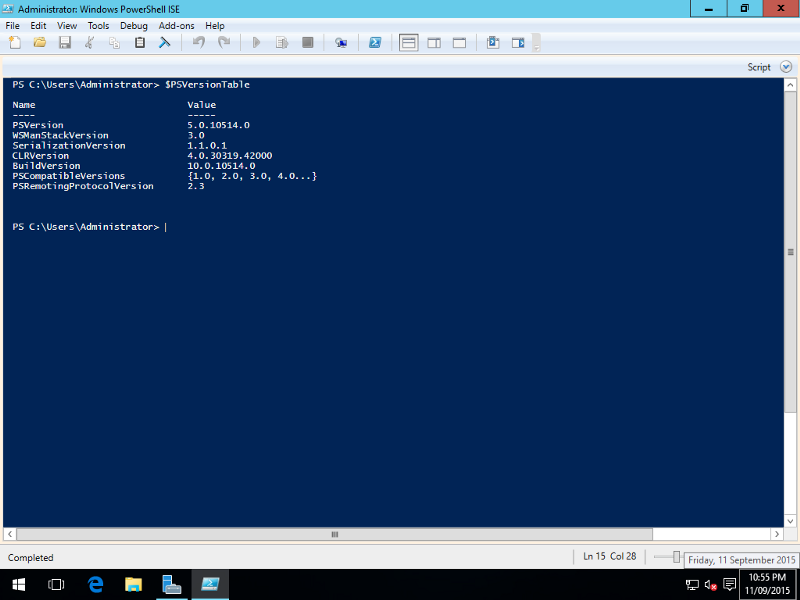The image size is (800, 600).
Task: Undo the last action via the Undo arrow
Action: tap(199, 42)
